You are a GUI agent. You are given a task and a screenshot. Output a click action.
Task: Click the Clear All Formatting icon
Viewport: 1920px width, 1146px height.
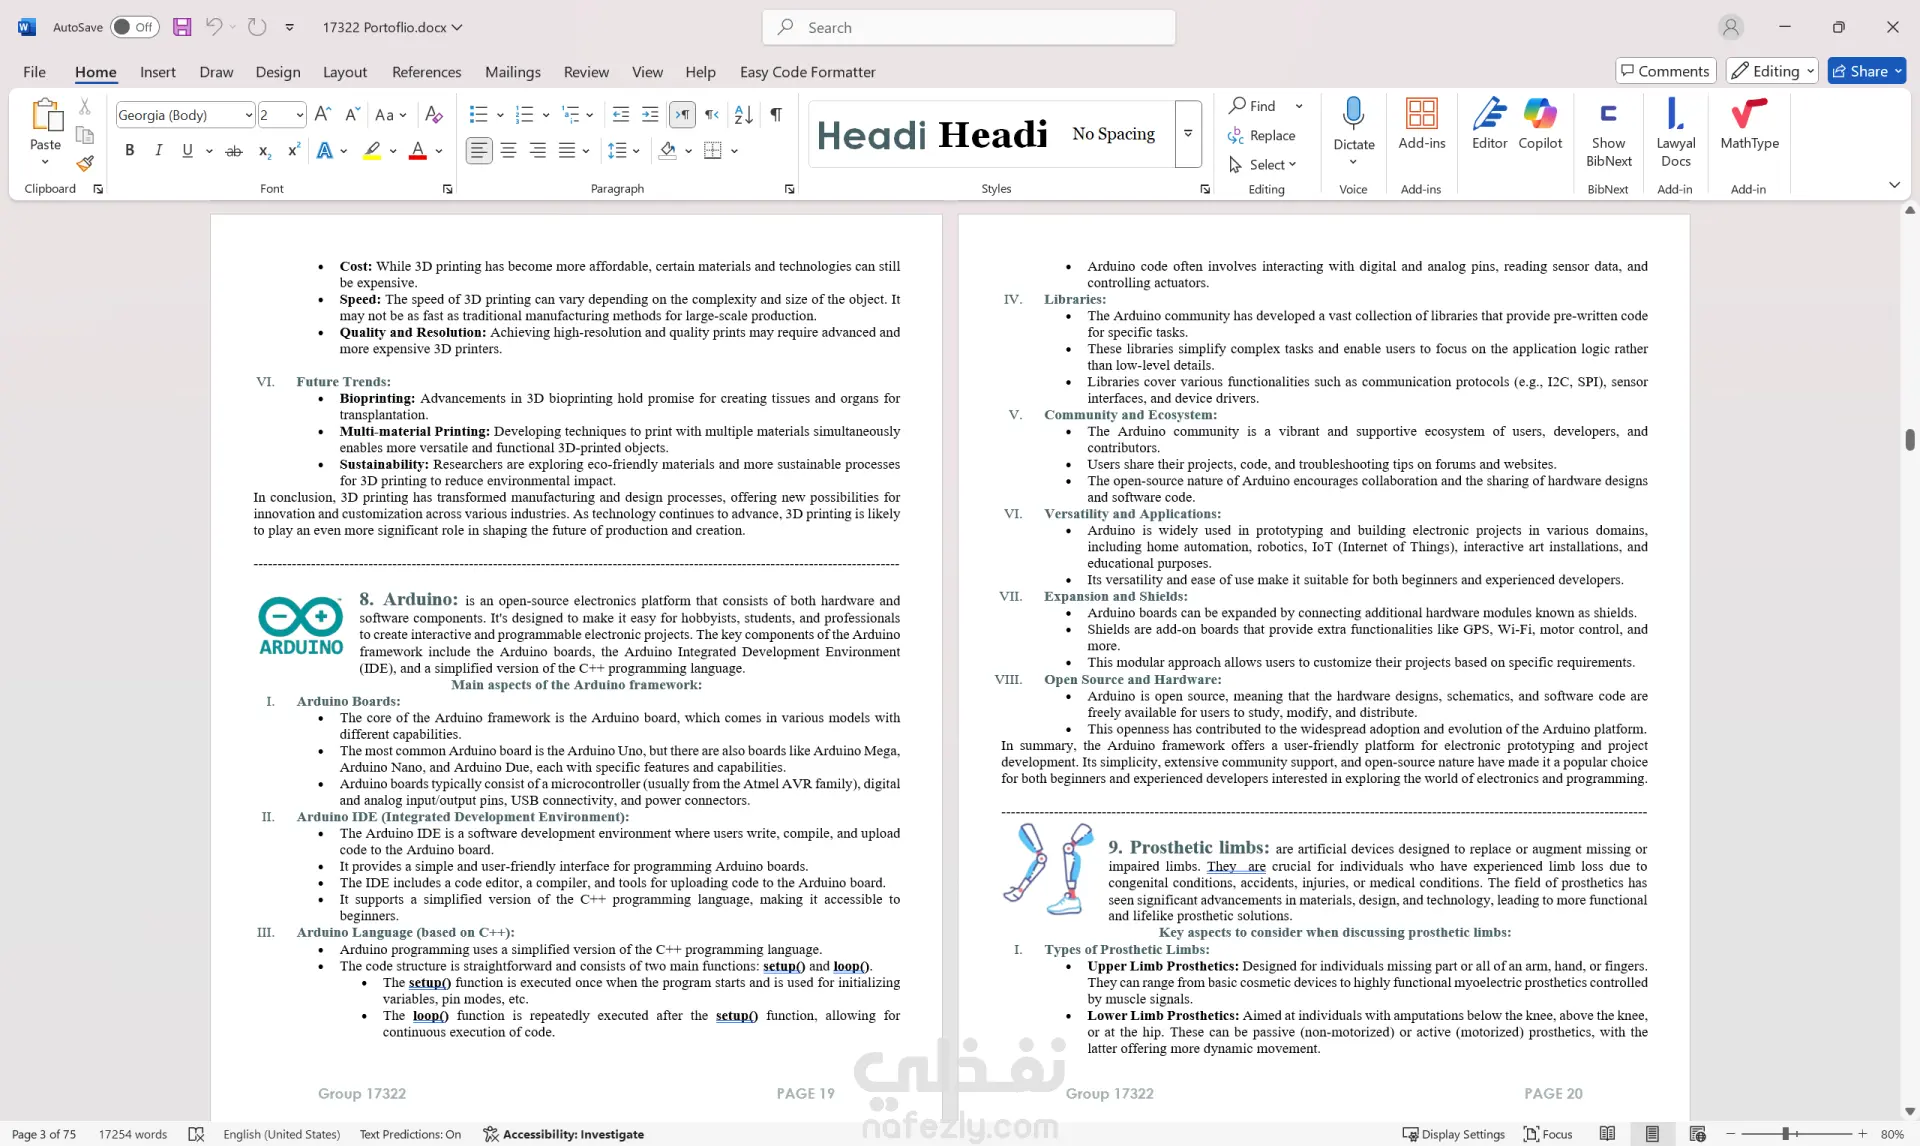click(x=433, y=115)
